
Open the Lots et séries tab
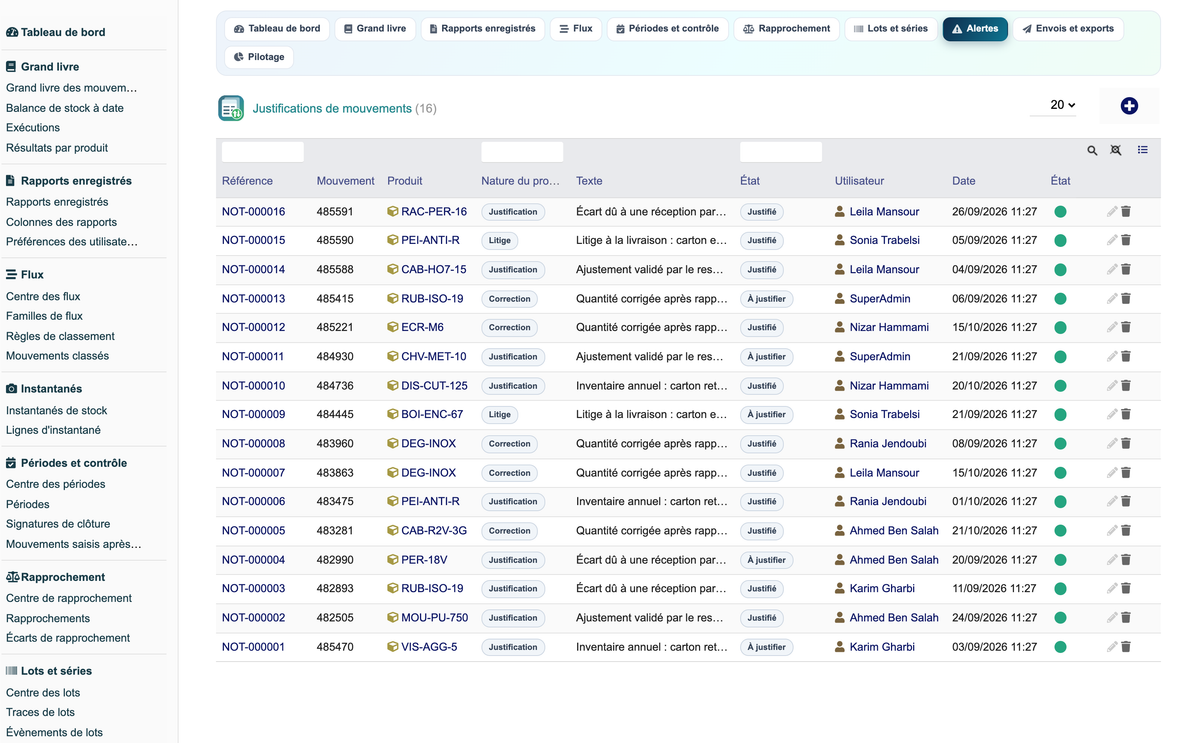[891, 29]
